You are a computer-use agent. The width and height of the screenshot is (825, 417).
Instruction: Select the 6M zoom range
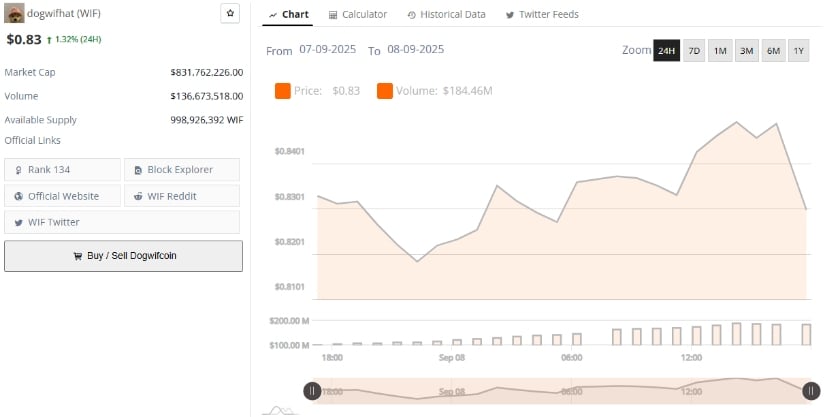pyautogui.click(x=773, y=50)
